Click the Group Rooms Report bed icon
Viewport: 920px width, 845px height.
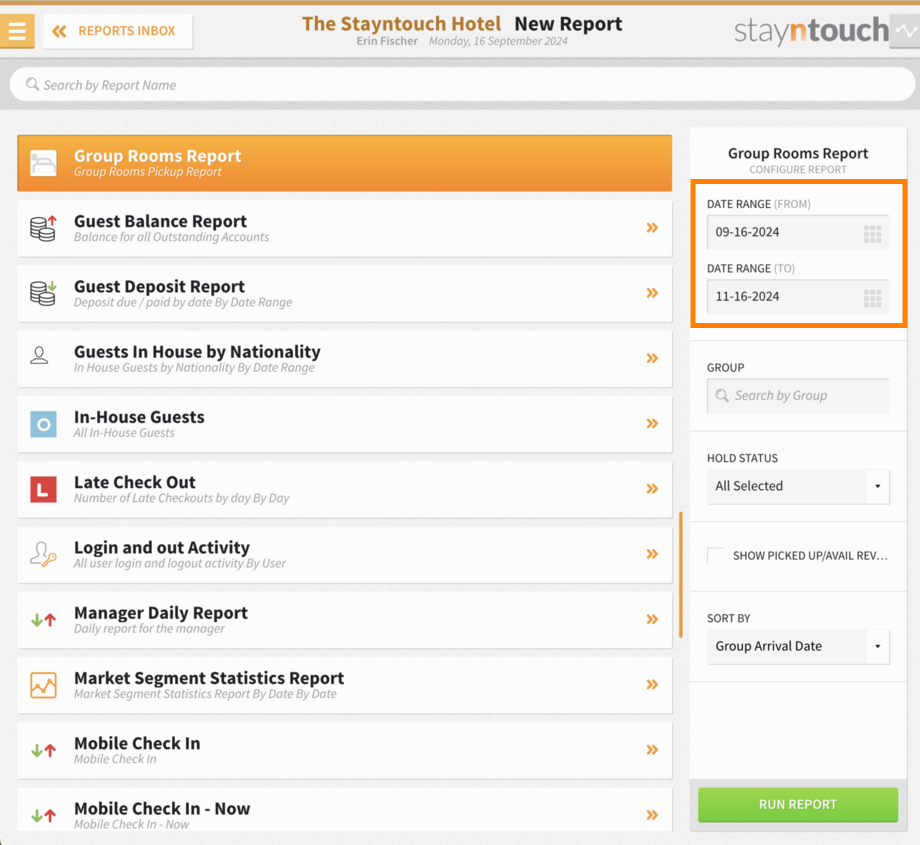[x=43, y=163]
